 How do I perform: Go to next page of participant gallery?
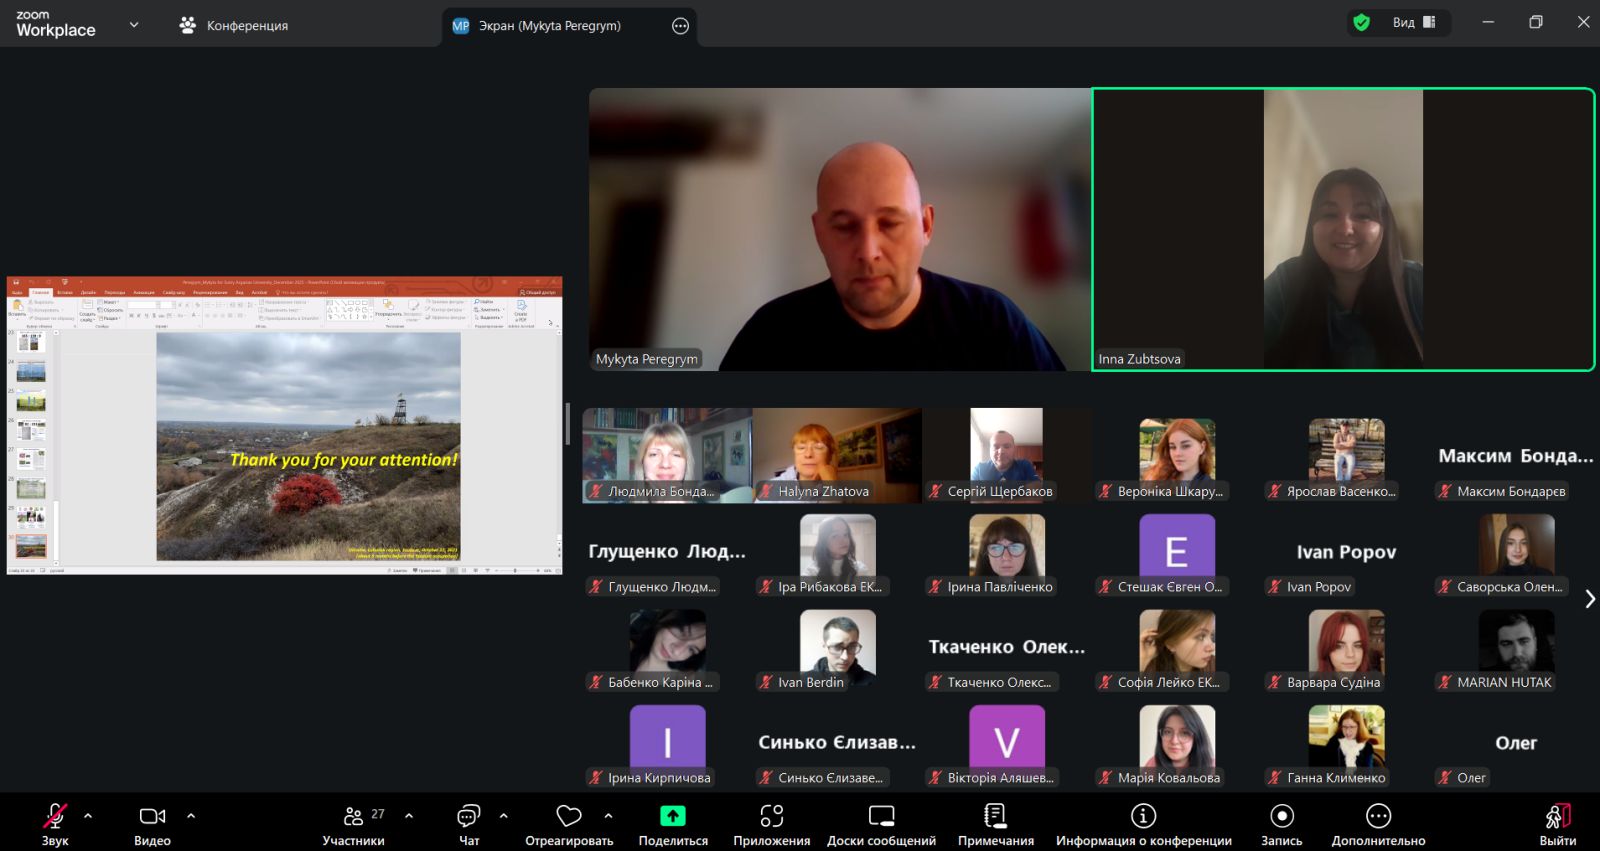[1590, 599]
